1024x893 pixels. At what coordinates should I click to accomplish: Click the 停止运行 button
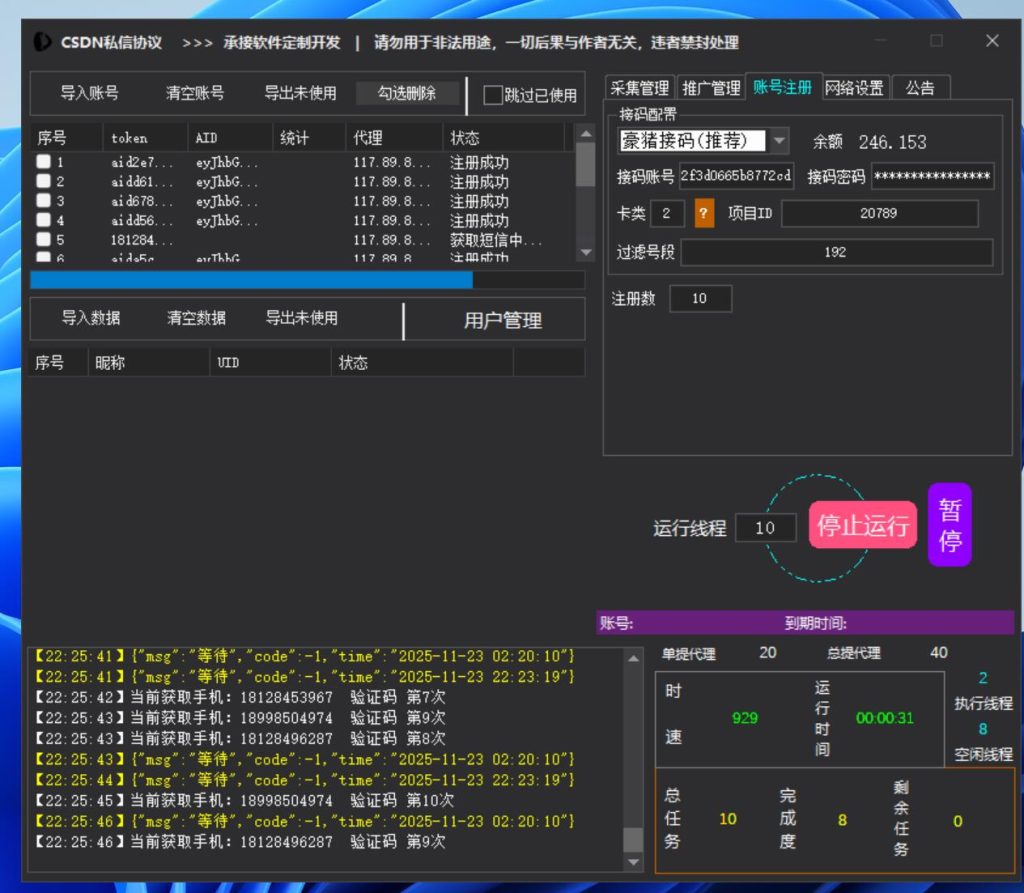862,524
